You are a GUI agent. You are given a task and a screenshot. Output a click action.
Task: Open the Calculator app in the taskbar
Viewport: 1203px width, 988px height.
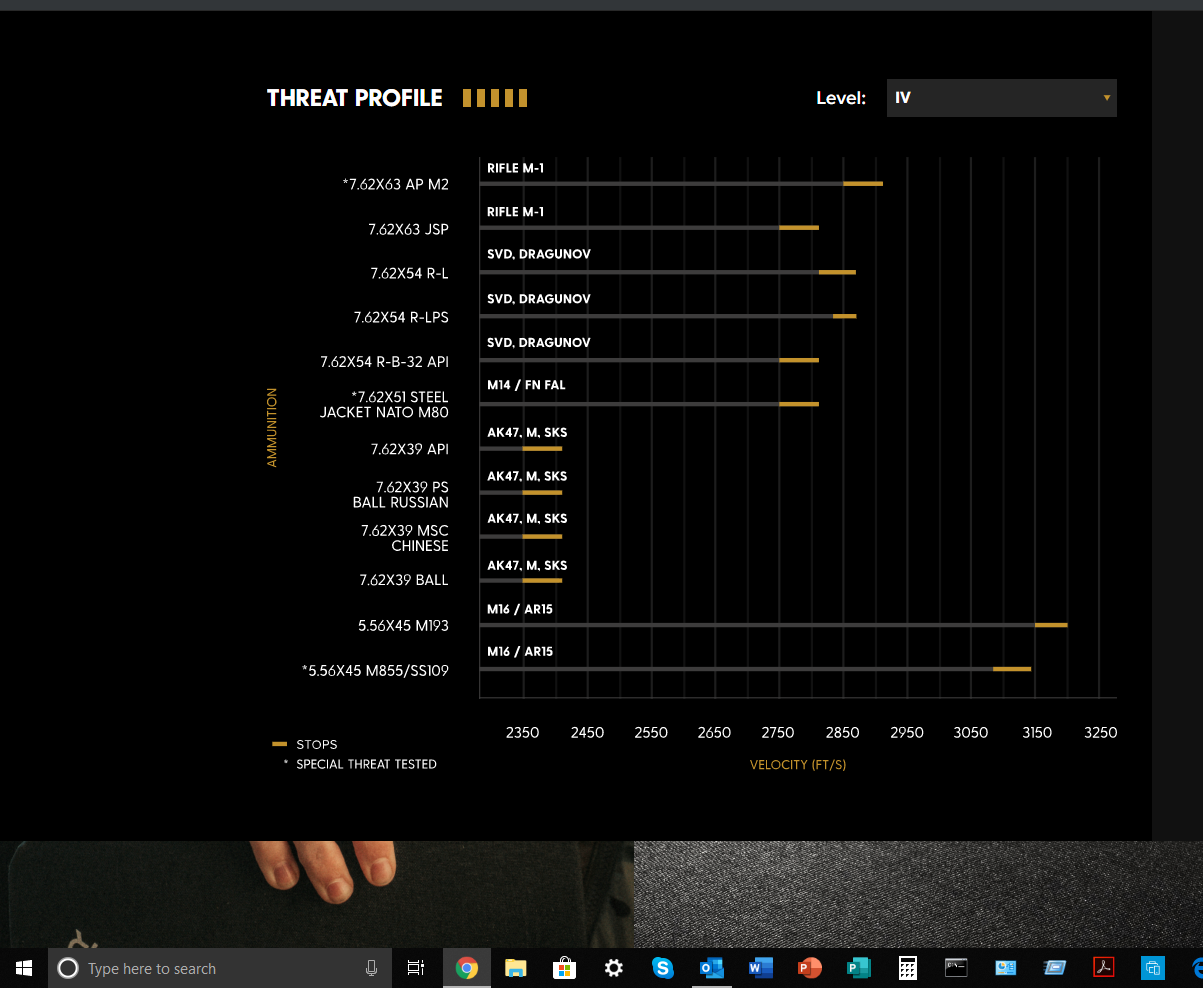point(907,968)
